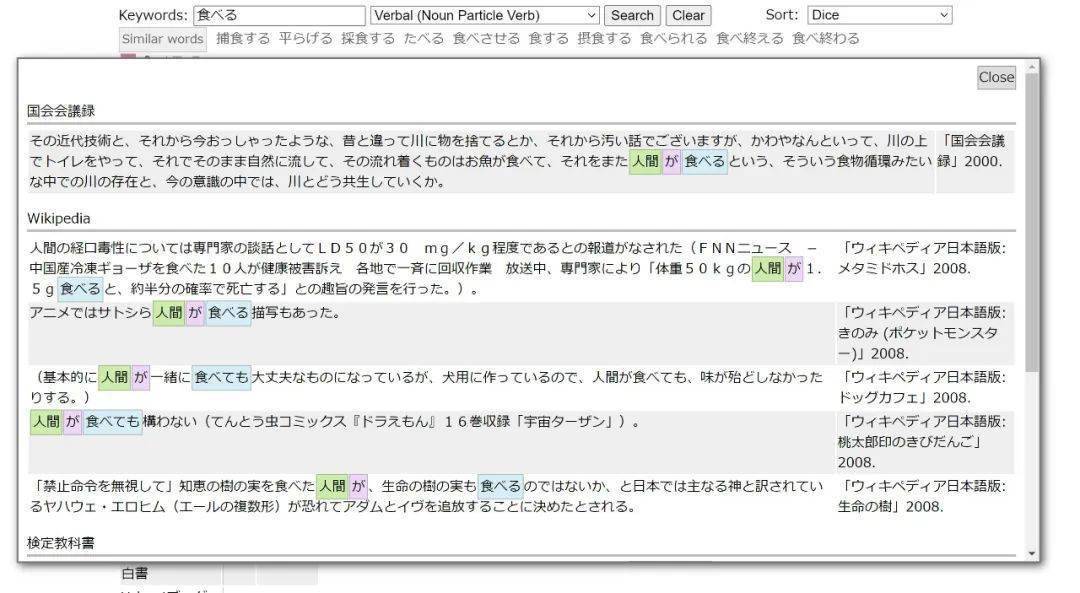The height and width of the screenshot is (593, 1080).
Task: Close the example sentences popup
Action: [x=995, y=77]
